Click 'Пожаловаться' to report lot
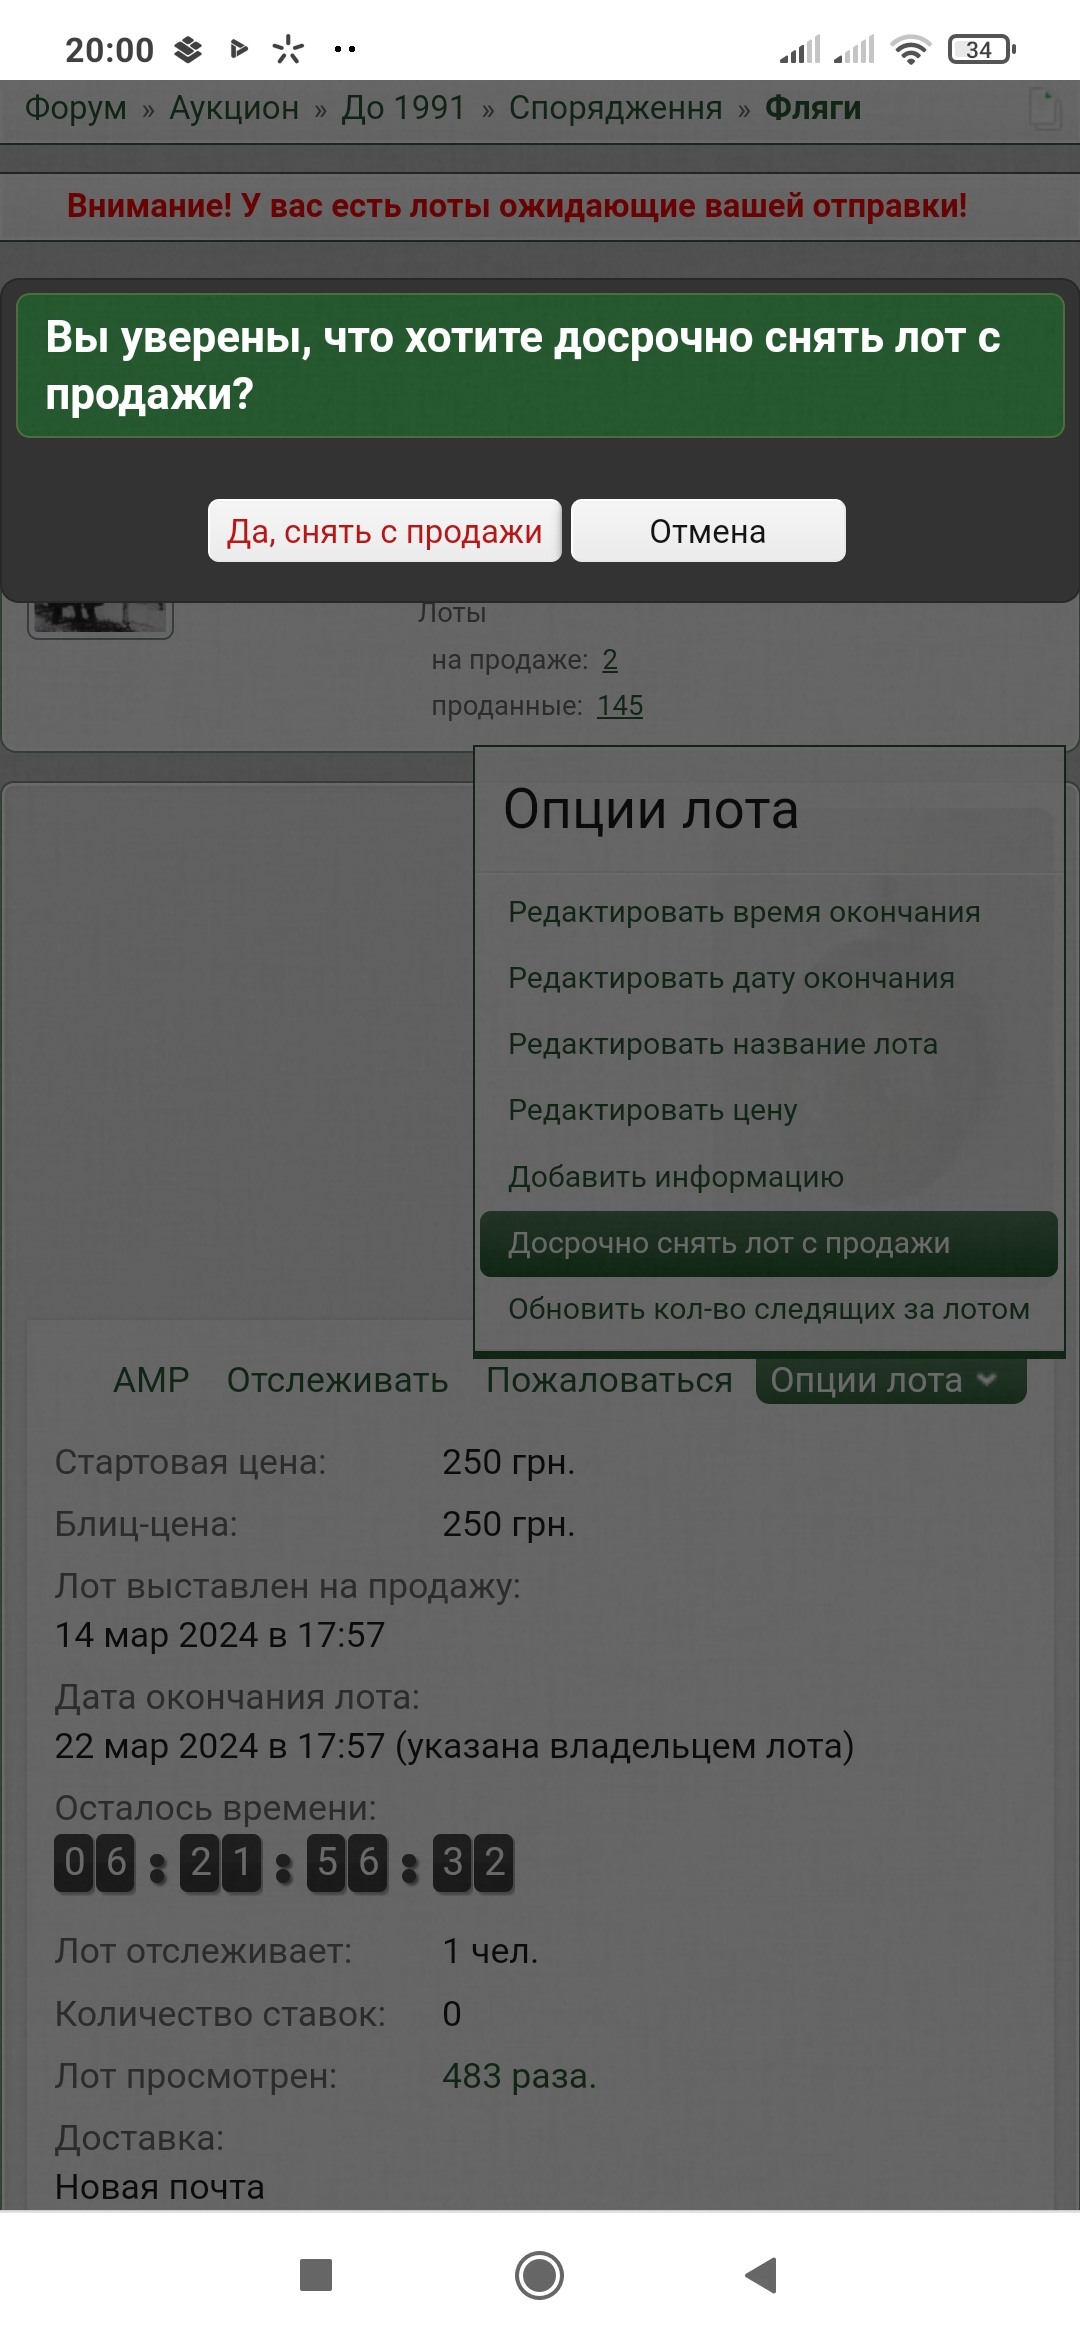 [x=609, y=1380]
